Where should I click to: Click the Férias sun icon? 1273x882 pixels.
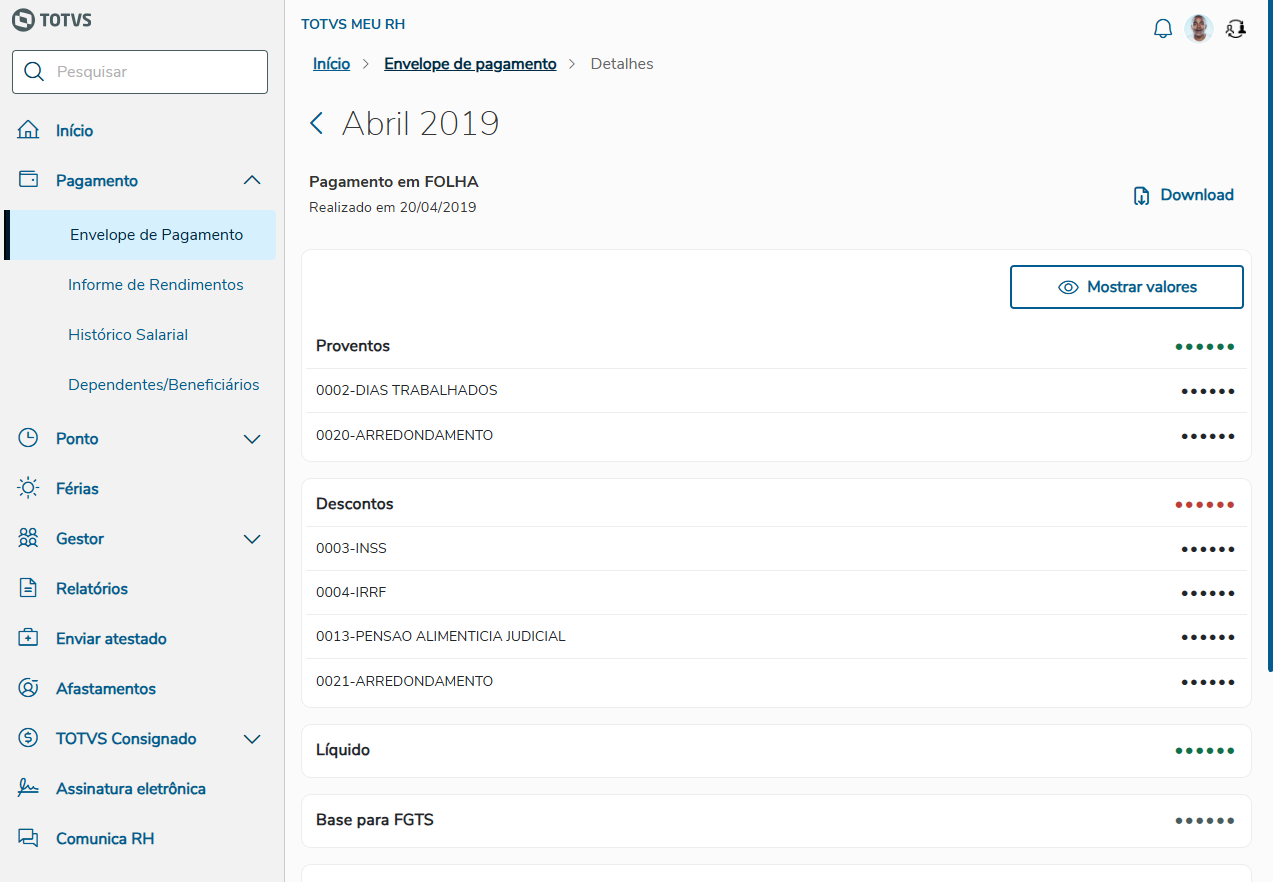click(28, 488)
